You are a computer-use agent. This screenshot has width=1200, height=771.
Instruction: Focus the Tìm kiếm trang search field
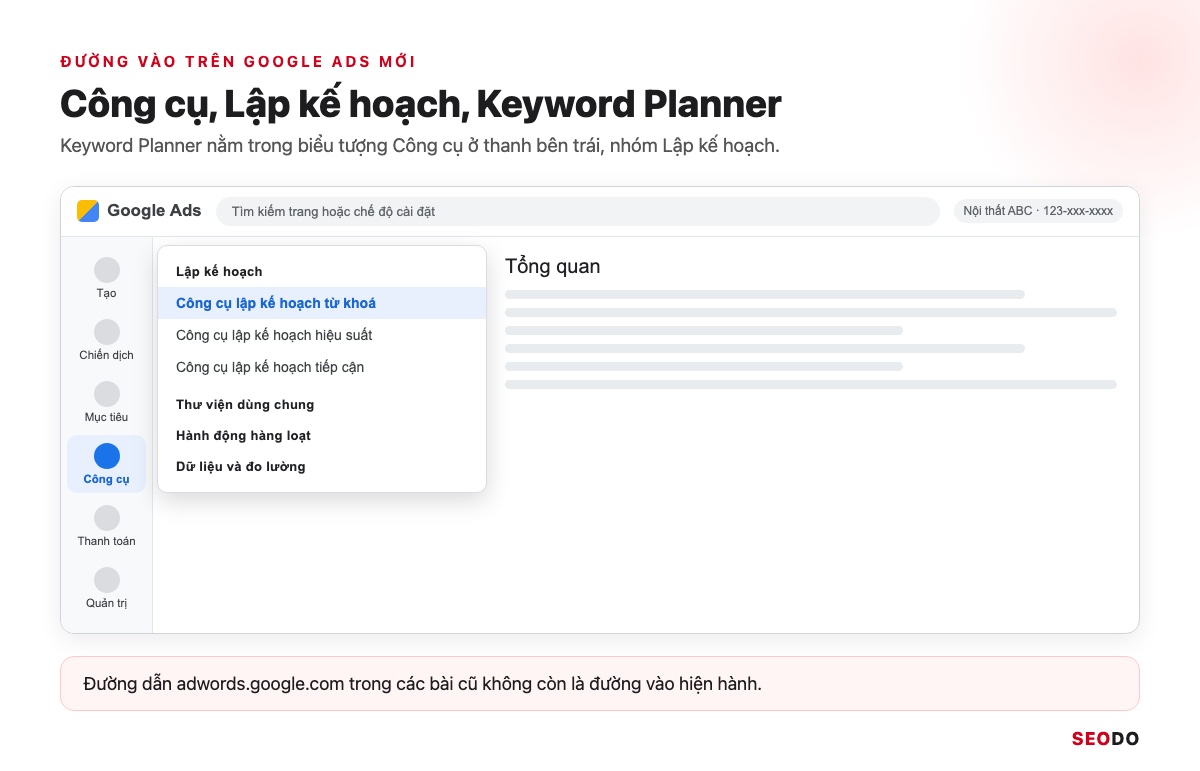pyautogui.click(x=578, y=211)
